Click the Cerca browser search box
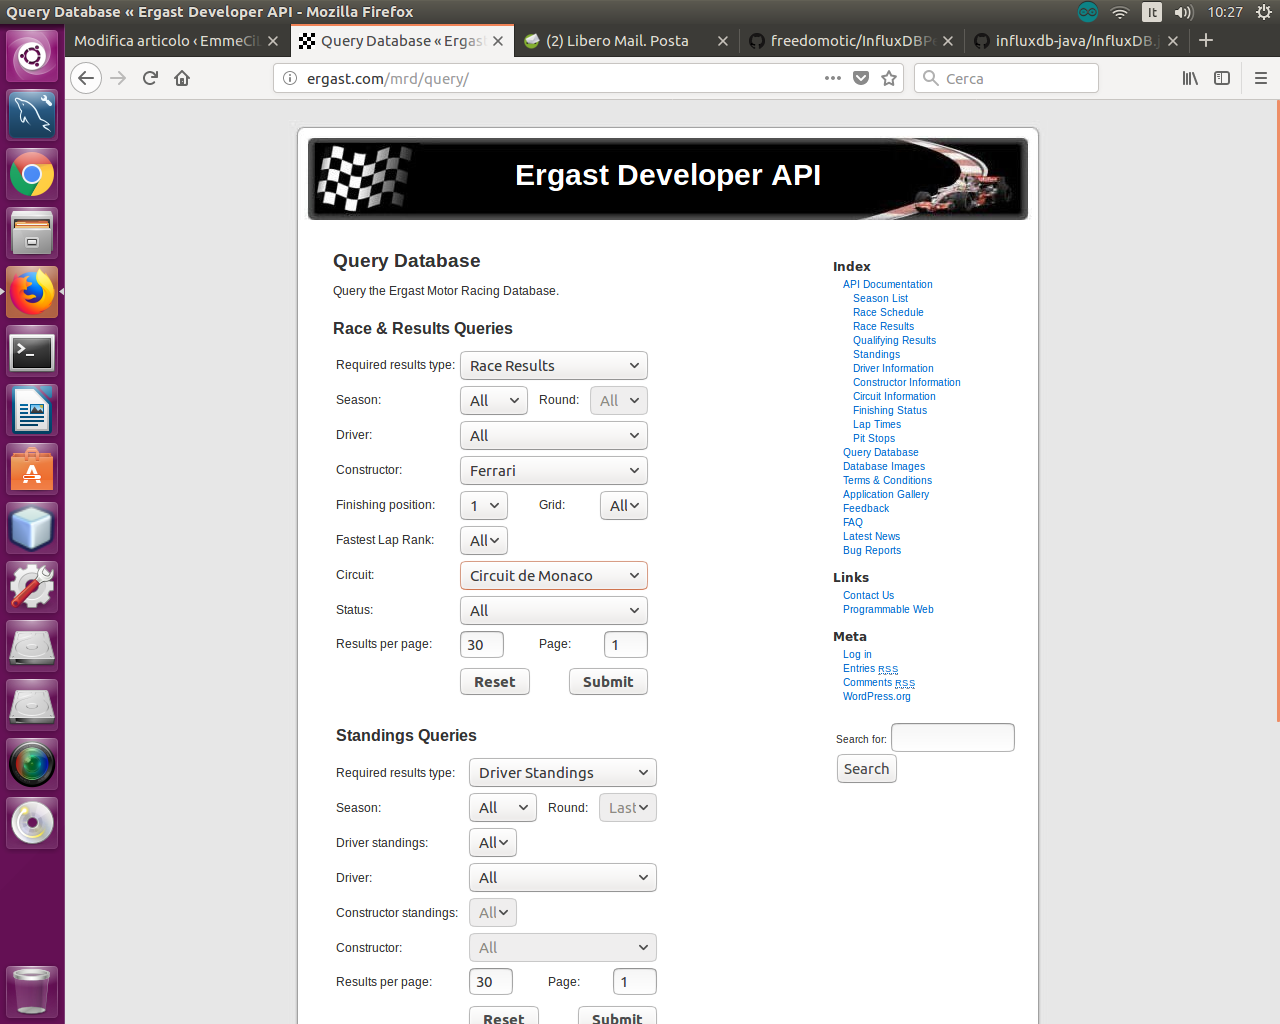Screen dimensions: 1280x1024 click(1007, 78)
